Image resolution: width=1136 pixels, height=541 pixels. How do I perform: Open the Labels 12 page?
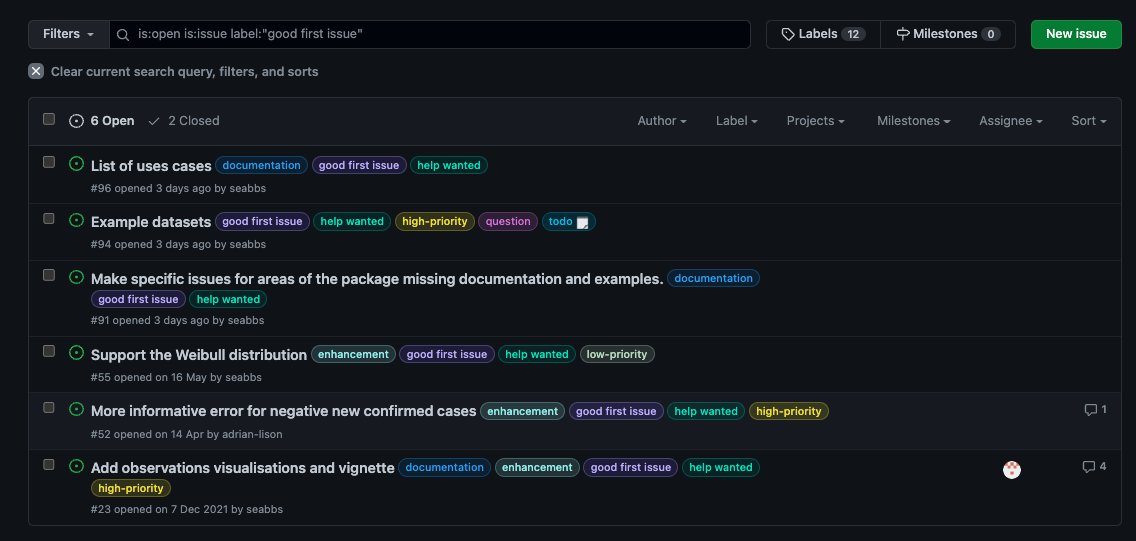[824, 34]
